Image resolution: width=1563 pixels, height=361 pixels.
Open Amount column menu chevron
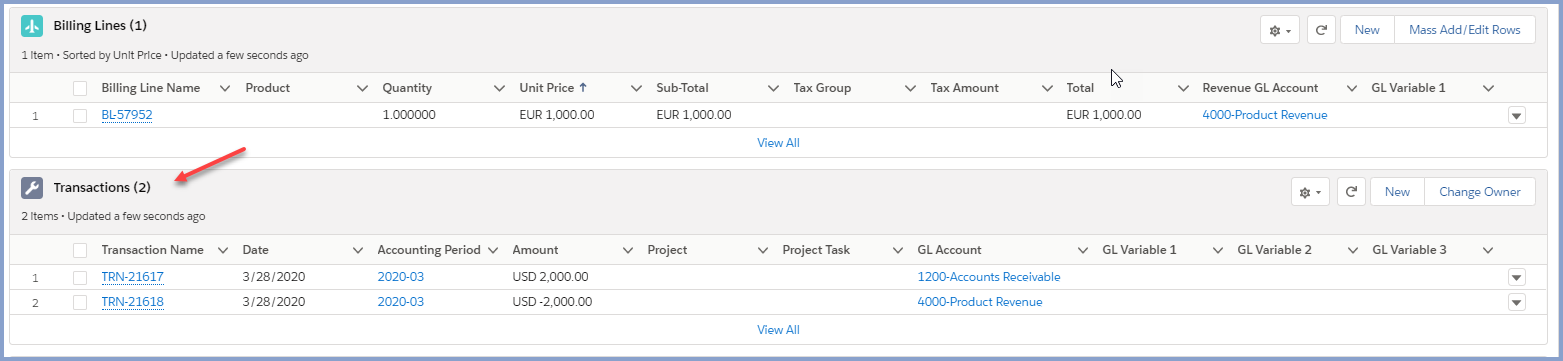(628, 250)
